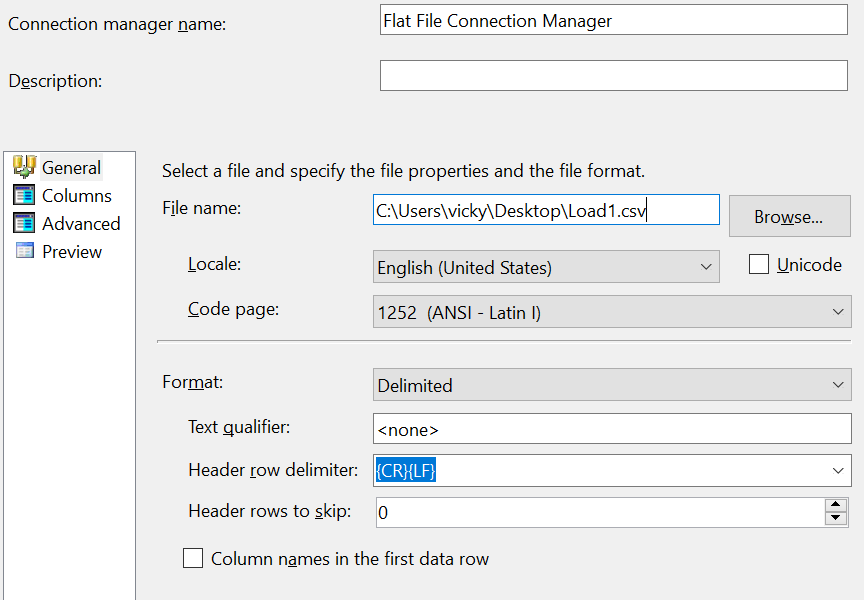
Task: Click the Header row delimiter label
Action: pos(273,470)
